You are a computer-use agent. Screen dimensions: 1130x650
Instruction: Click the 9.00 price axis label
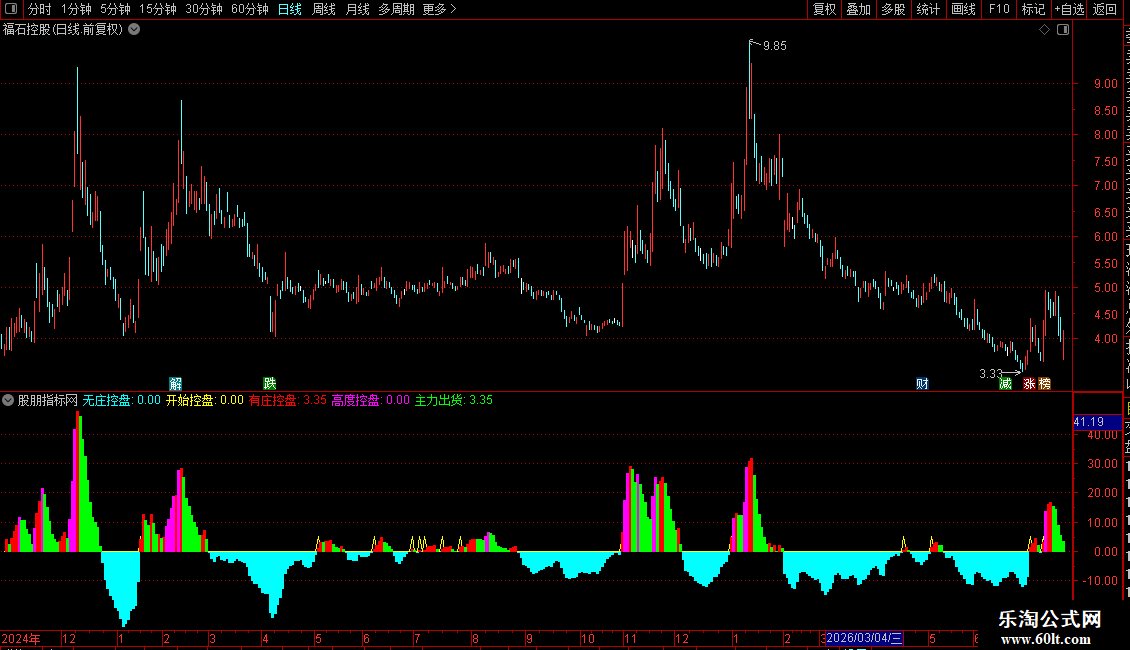(1105, 84)
